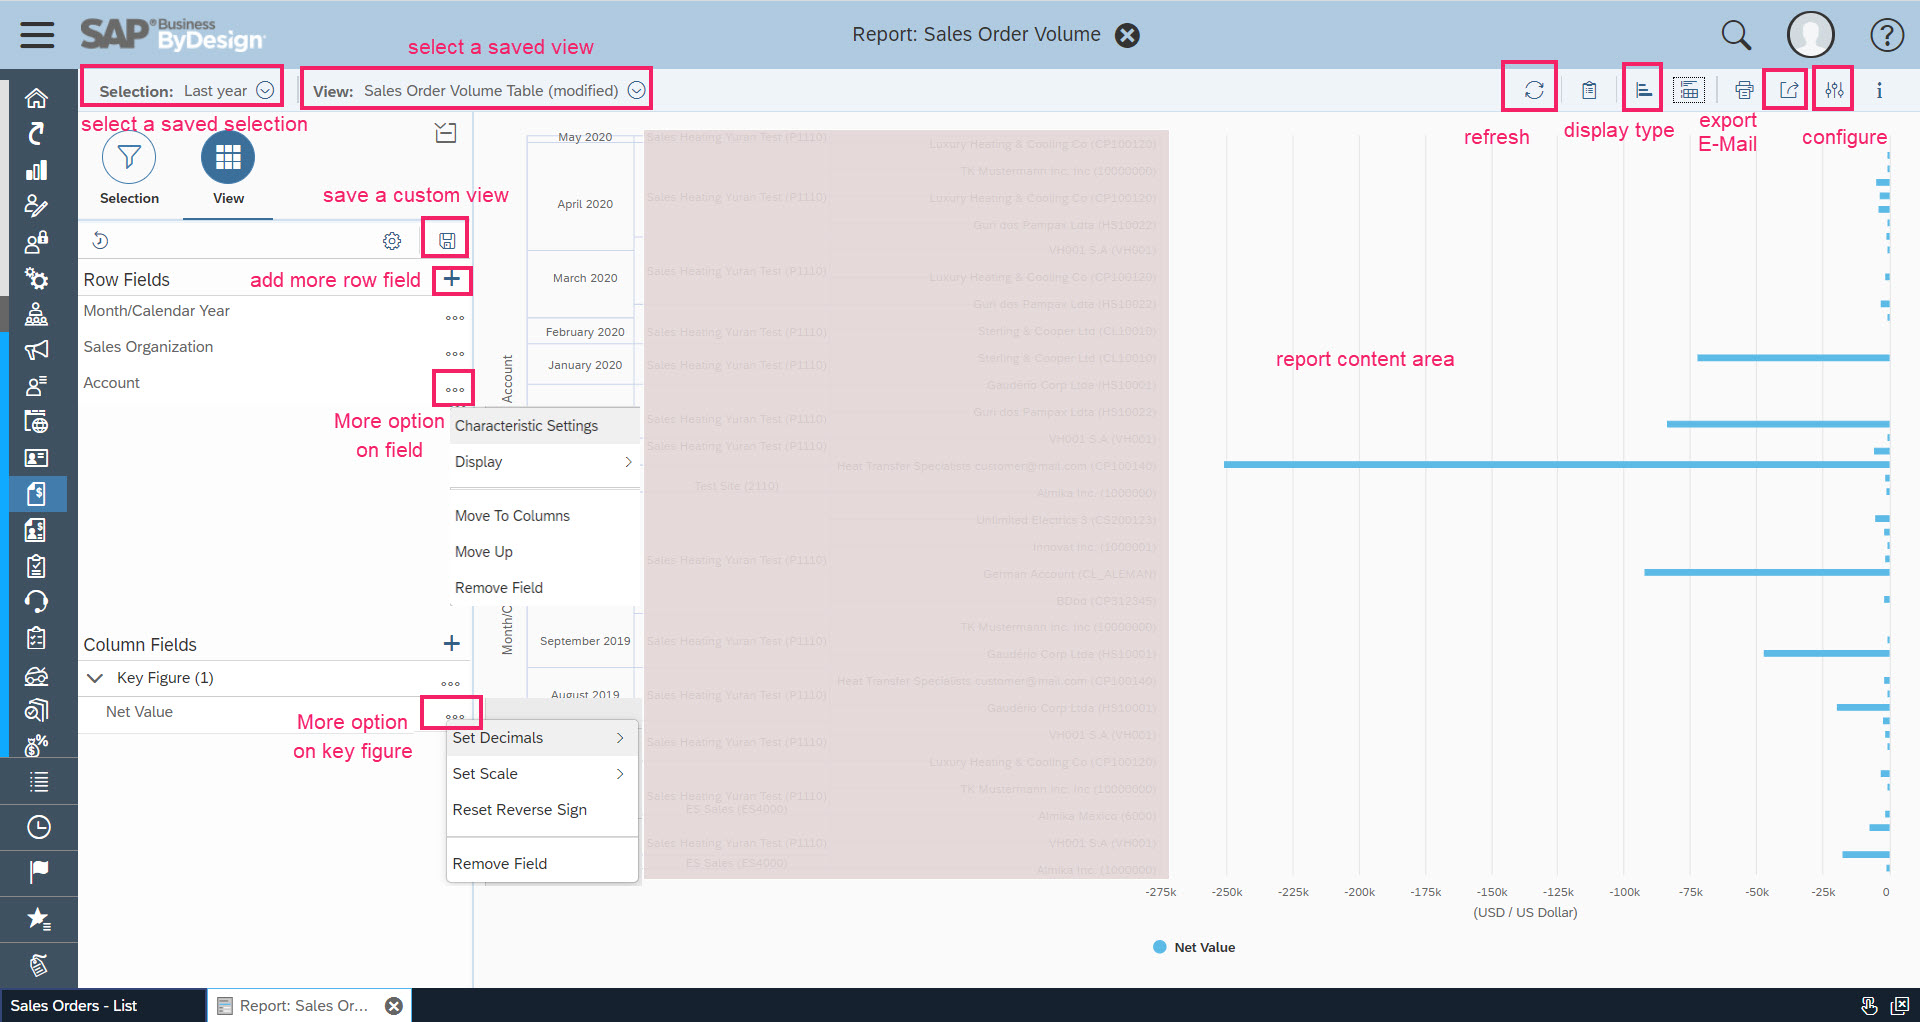Viewport: 1920px width, 1022px height.
Task: Open the megaphone marketing sidebar icon
Action: (x=37, y=350)
